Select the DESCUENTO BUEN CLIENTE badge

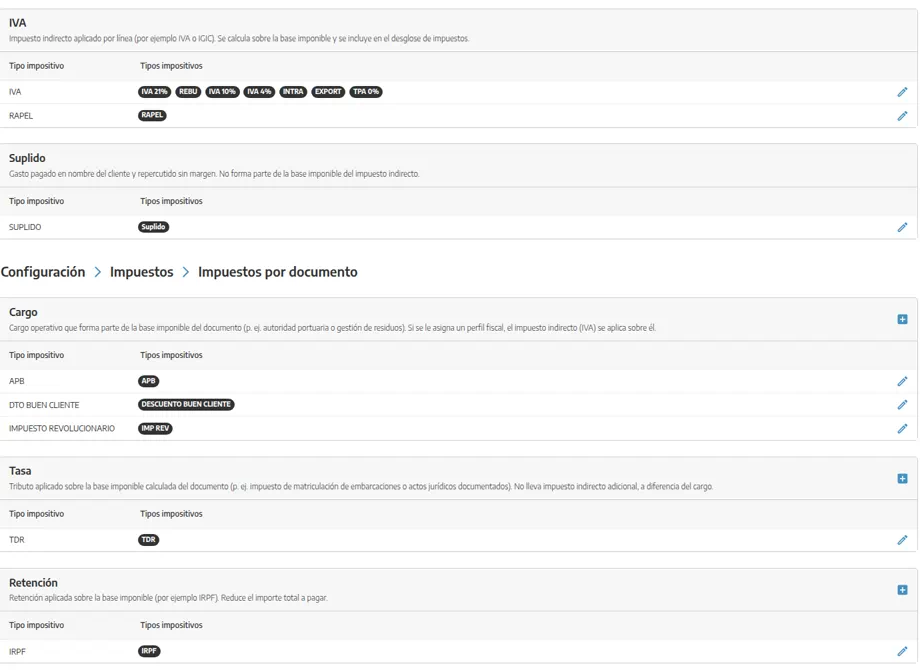[x=186, y=404]
